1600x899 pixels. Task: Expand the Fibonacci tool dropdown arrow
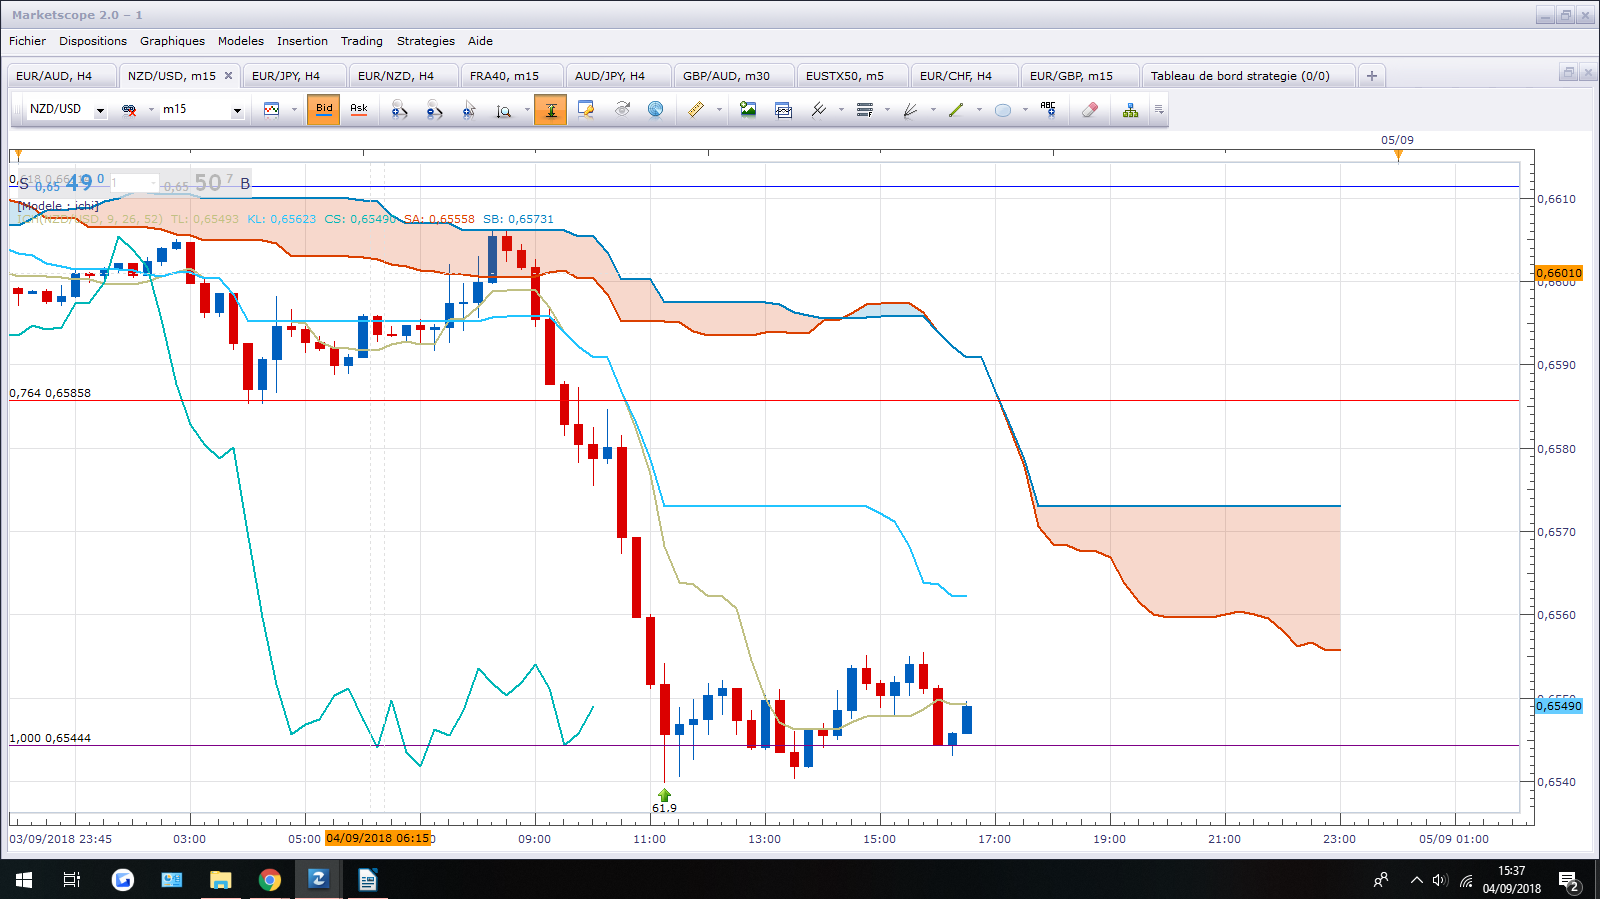pyautogui.click(x=887, y=110)
